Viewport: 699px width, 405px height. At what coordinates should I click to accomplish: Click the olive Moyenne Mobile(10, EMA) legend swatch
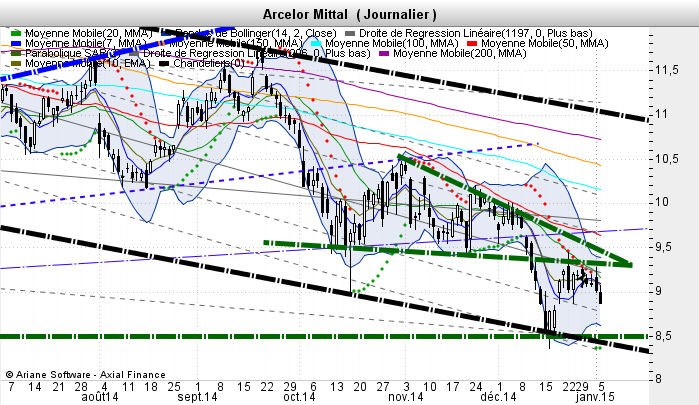tap(16, 63)
